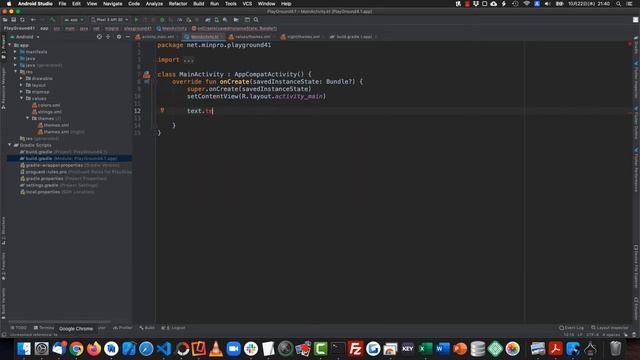640x360 pixels.
Task: Open the Terminal tool window button
Action: pos(44,328)
